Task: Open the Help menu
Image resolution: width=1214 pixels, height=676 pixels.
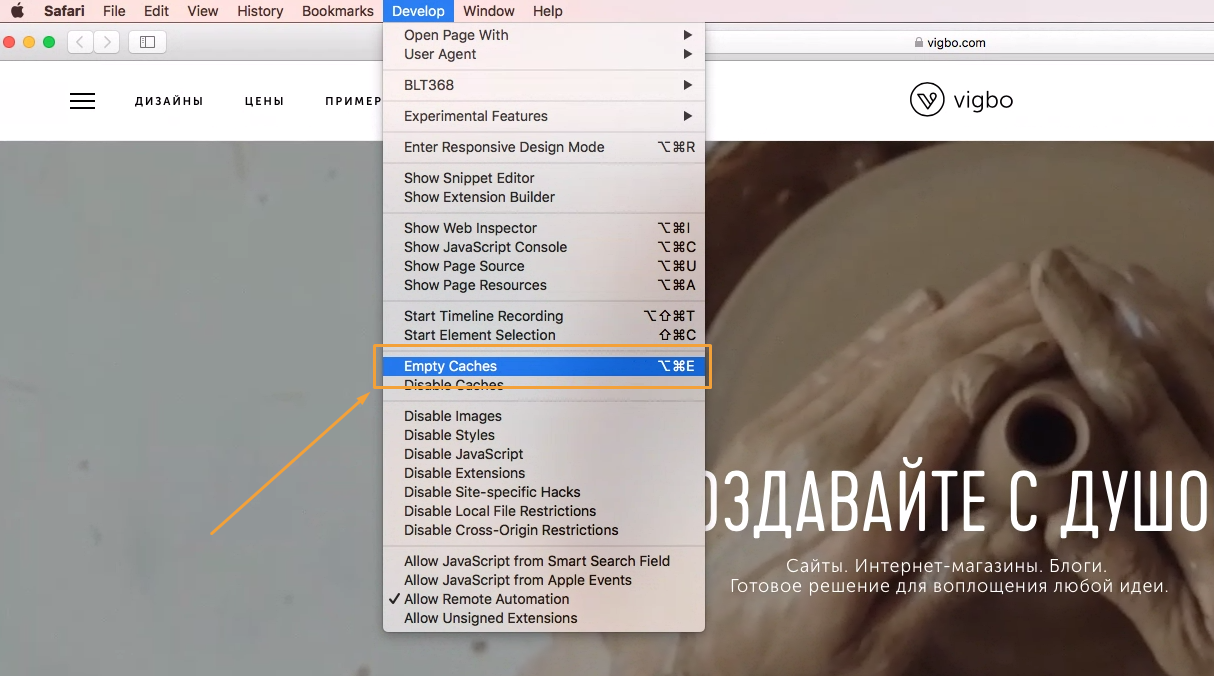Action: tap(548, 11)
